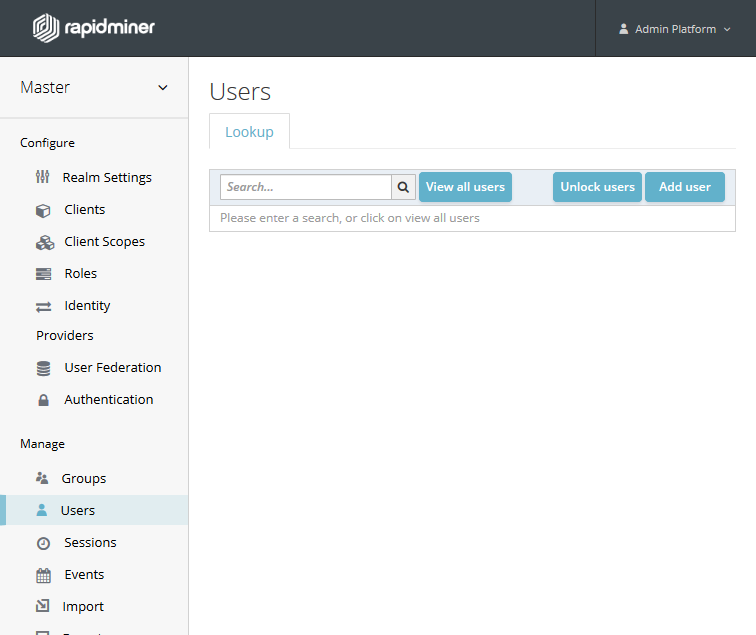Click the Identity Providers arrows icon
Viewport: 756px width, 635px height.
click(43, 306)
